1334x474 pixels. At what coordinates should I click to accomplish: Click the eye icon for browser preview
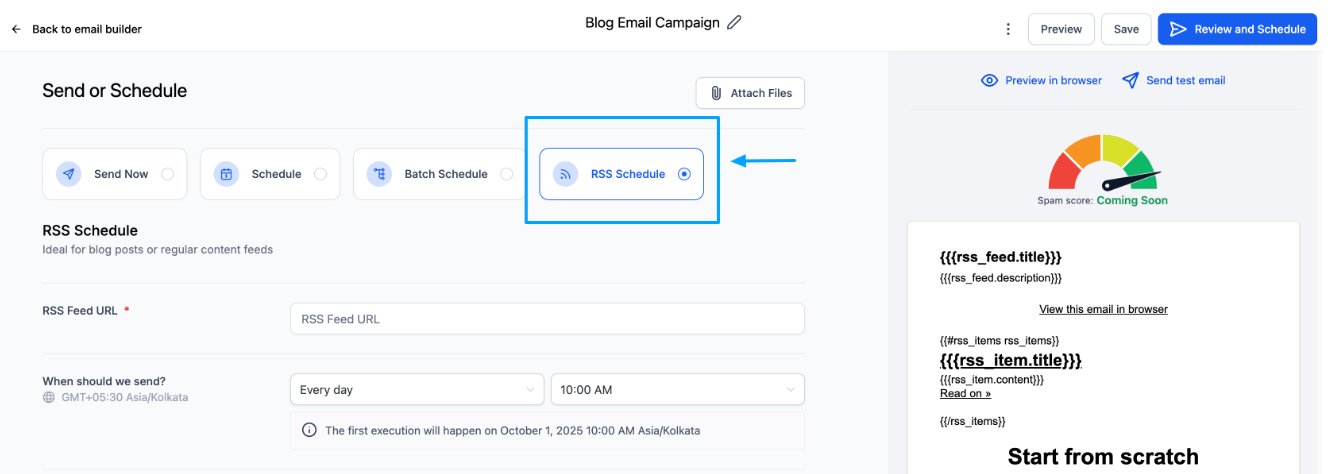[x=989, y=80]
